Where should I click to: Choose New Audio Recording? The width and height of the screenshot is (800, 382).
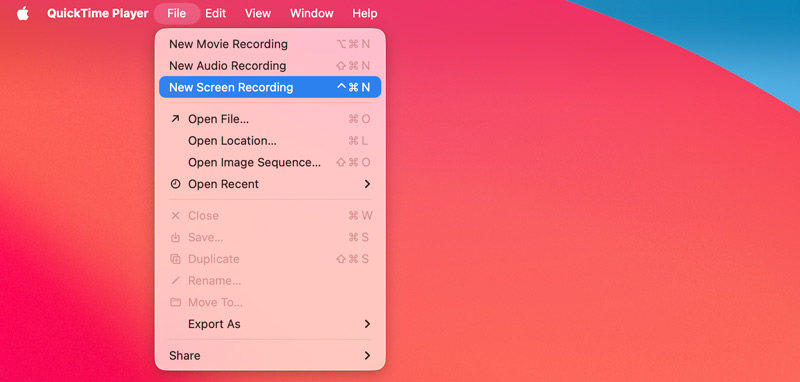tap(270, 66)
